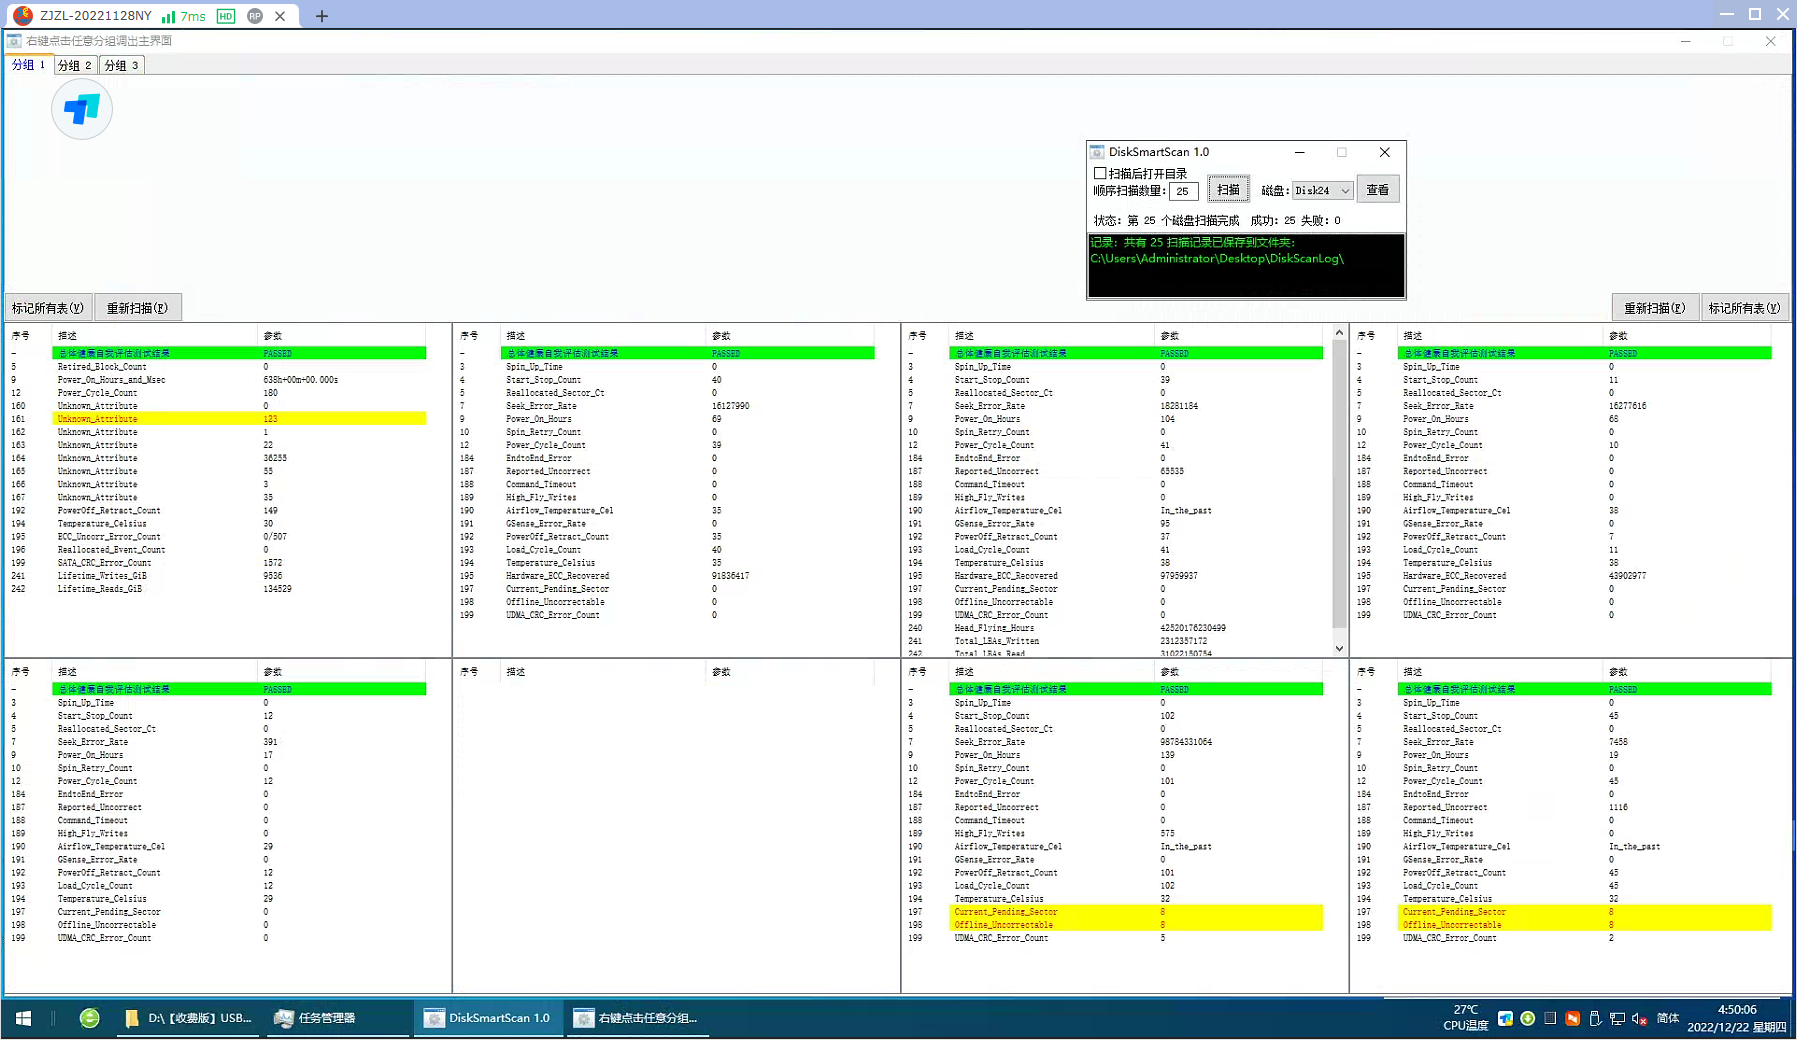Click the USB safely-remove tray icon

pyautogui.click(x=1595, y=1018)
